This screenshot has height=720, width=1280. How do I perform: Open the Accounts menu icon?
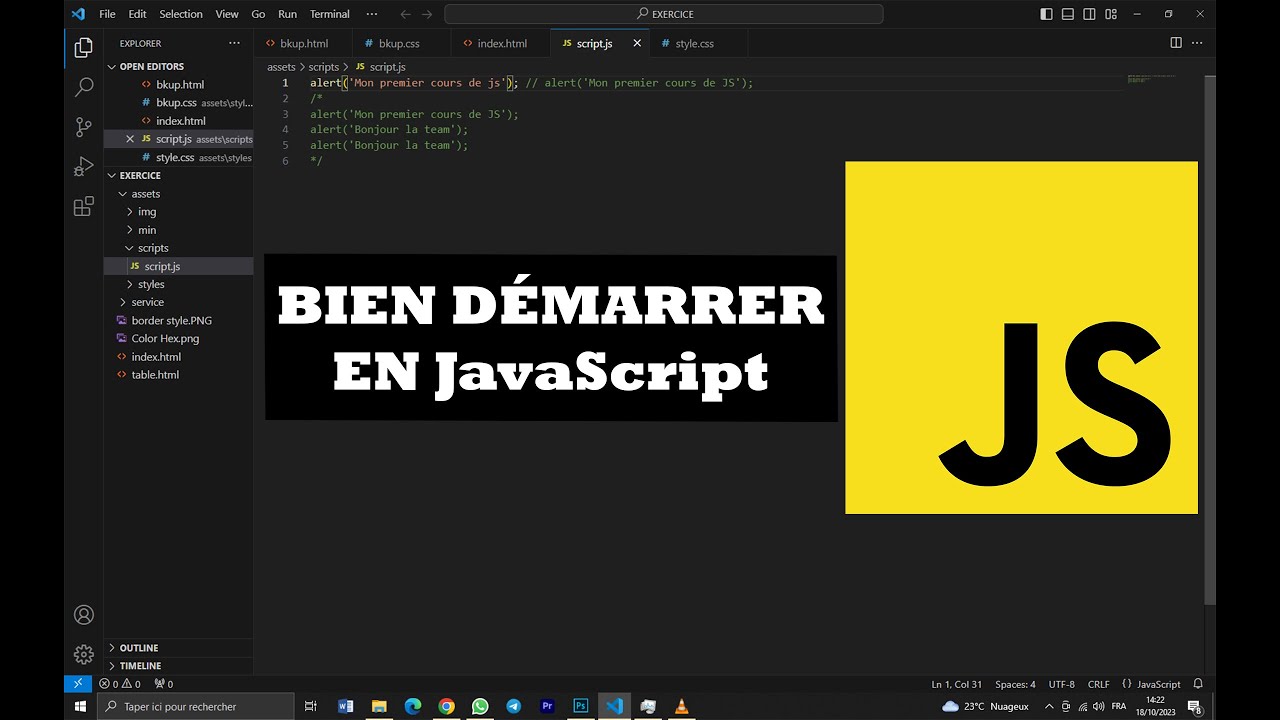(84, 615)
